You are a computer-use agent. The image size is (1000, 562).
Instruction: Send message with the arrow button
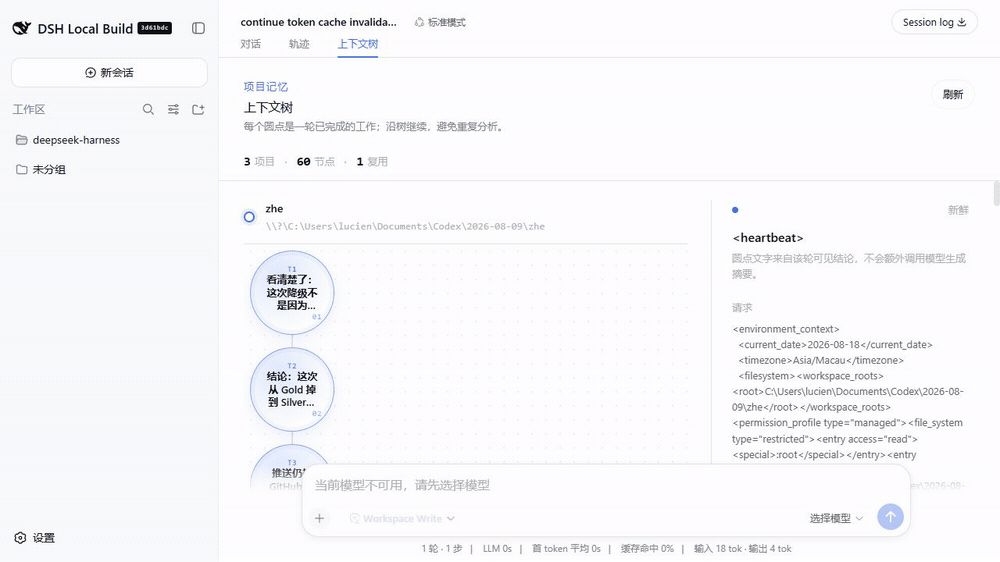coord(890,517)
